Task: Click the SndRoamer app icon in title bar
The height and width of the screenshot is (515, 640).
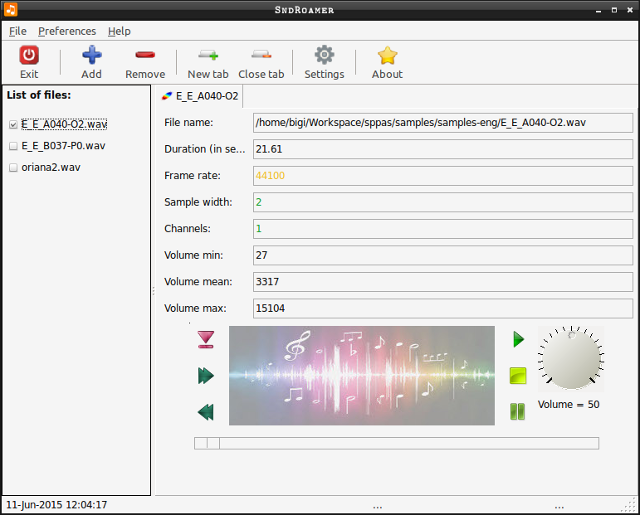Action: [10, 10]
